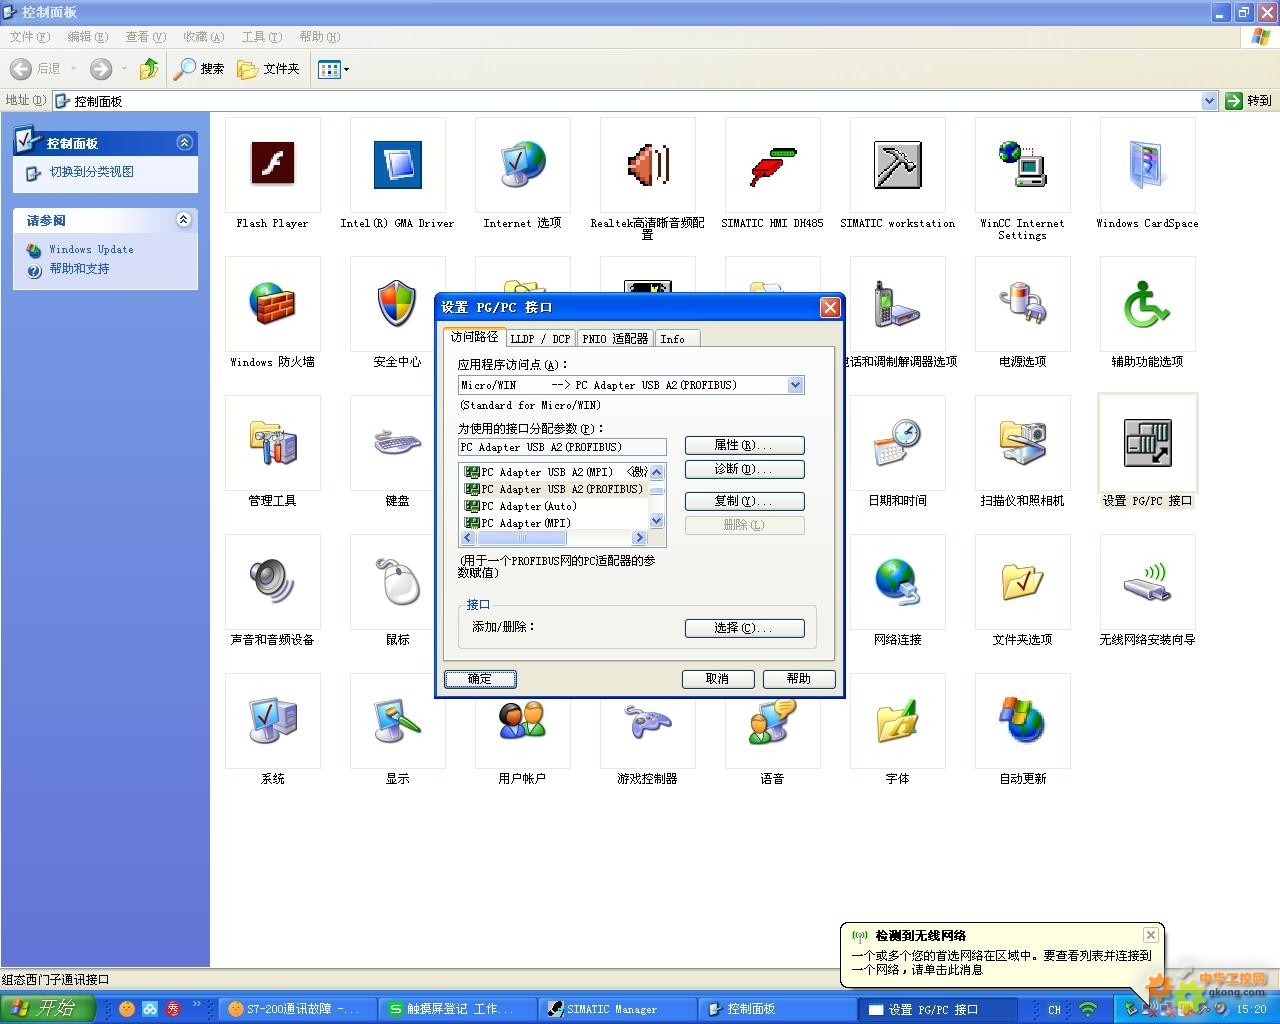The height and width of the screenshot is (1024, 1280).
Task: Open Internet 选项 icon
Action: (522, 165)
